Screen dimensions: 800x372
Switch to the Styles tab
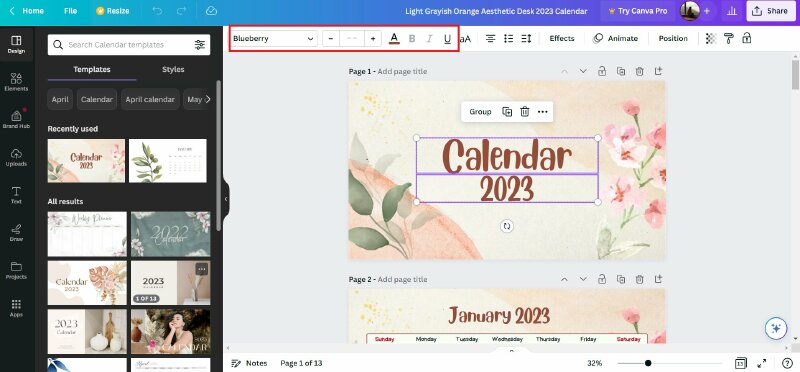(x=173, y=69)
